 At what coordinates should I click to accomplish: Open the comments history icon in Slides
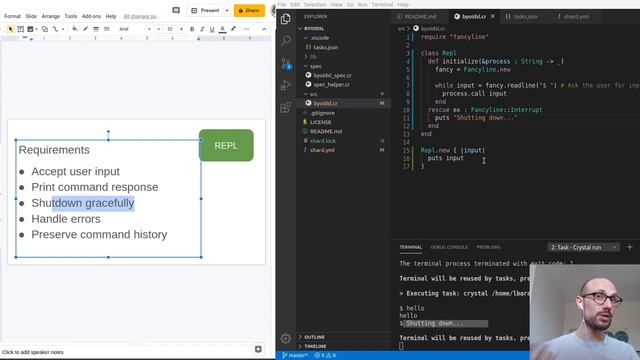tap(176, 10)
